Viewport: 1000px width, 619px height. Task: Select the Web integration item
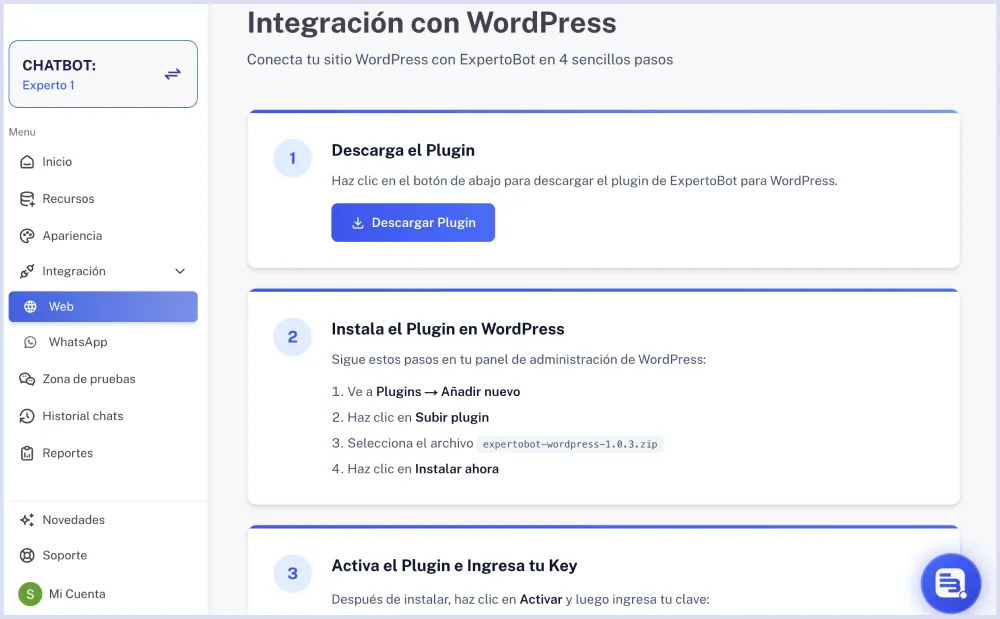(103, 307)
